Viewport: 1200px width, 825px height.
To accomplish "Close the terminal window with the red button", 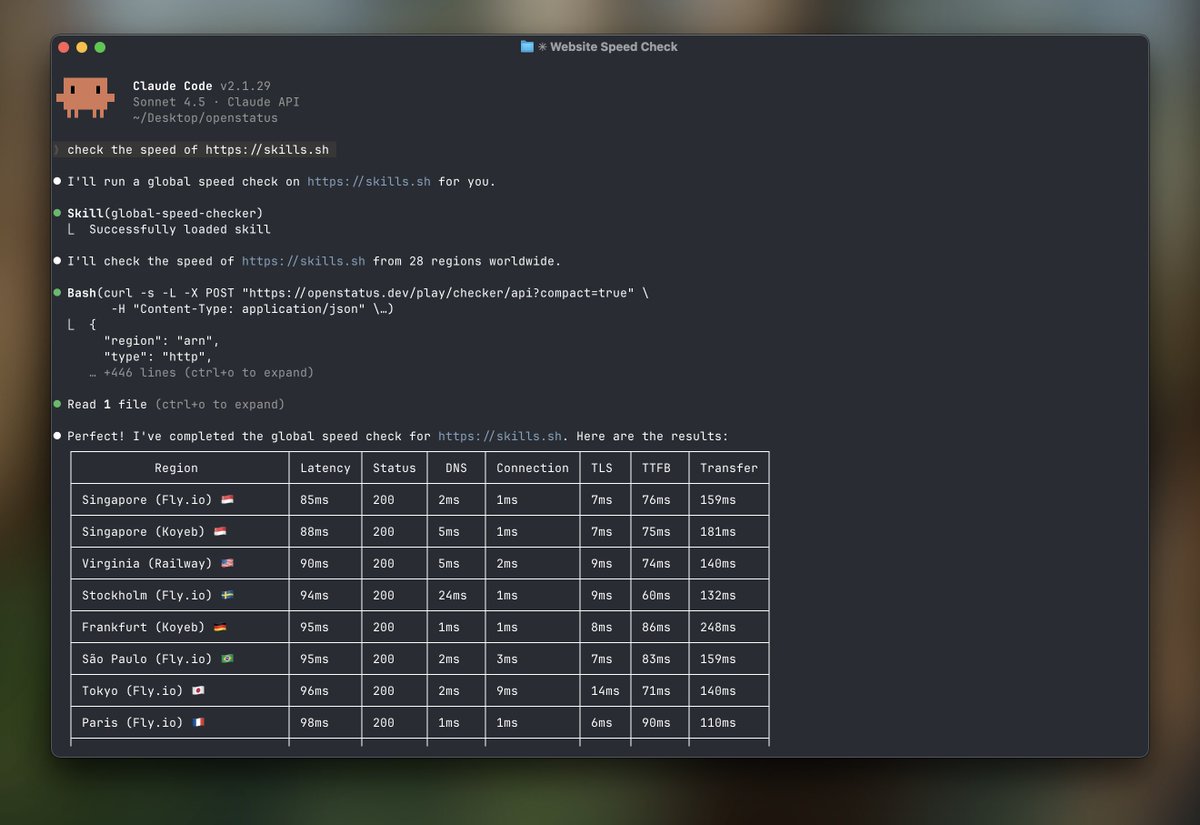I will 64,47.
